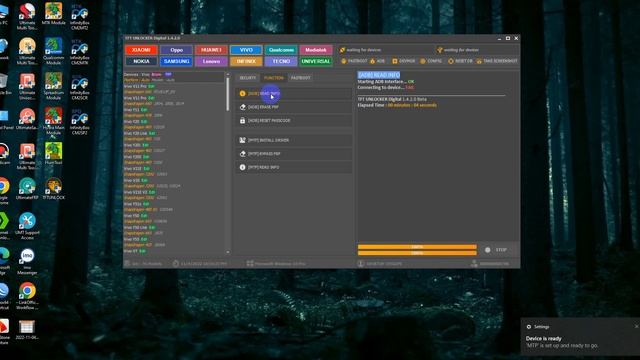
Task: Click the FASTBOOT toolbar icon
Action: coord(343,61)
